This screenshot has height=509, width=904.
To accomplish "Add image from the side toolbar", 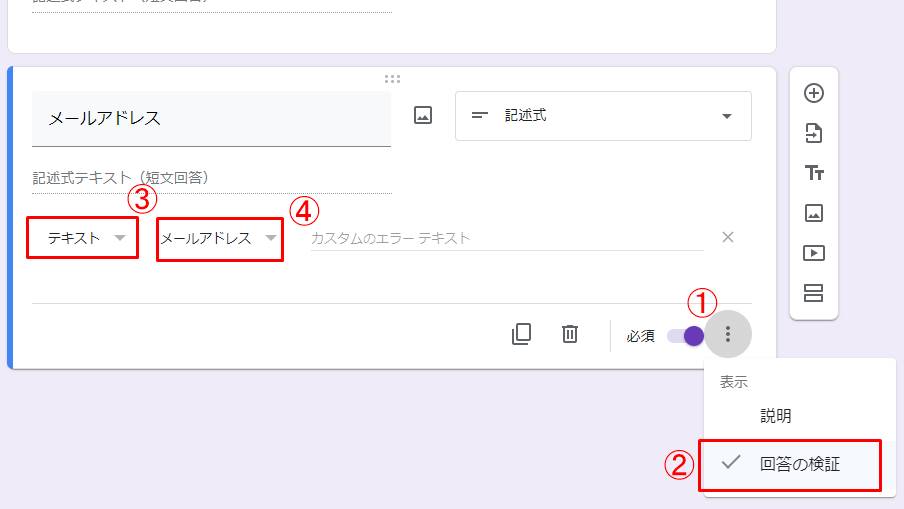I will click(x=813, y=213).
